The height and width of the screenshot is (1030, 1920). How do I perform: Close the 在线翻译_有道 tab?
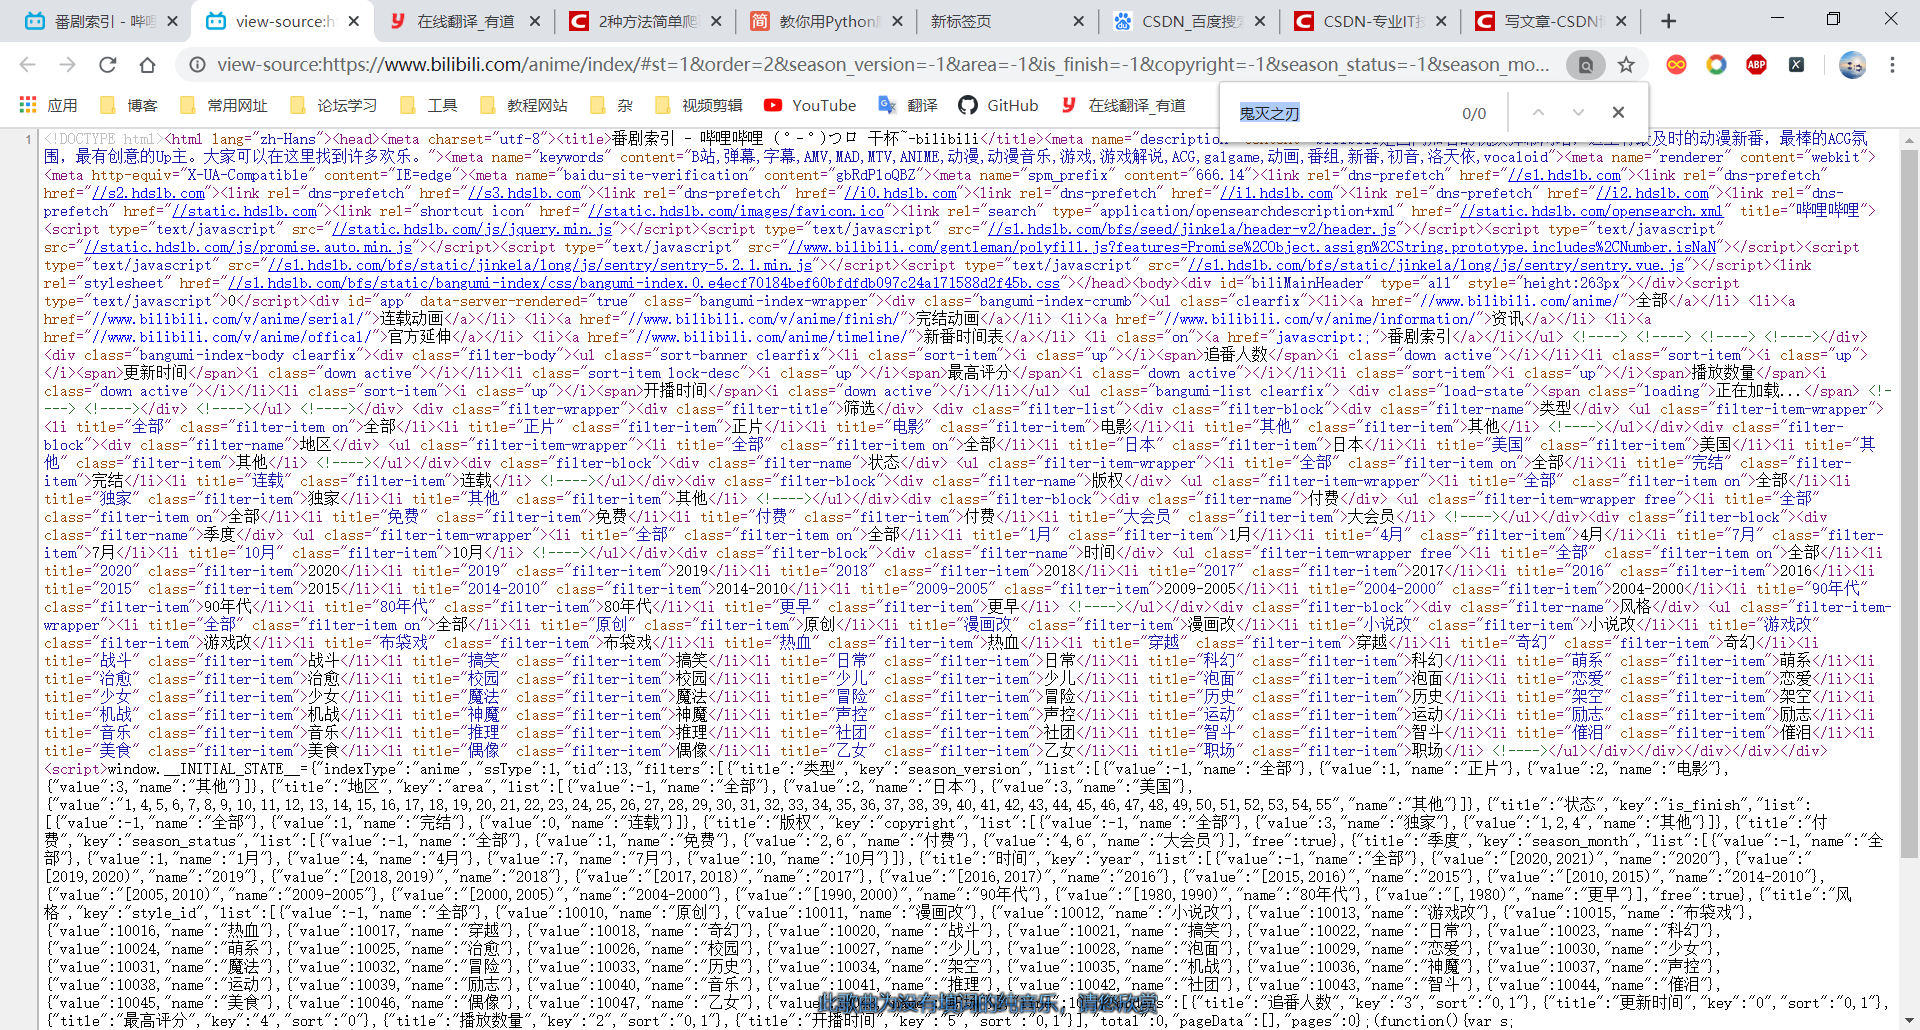coord(535,21)
